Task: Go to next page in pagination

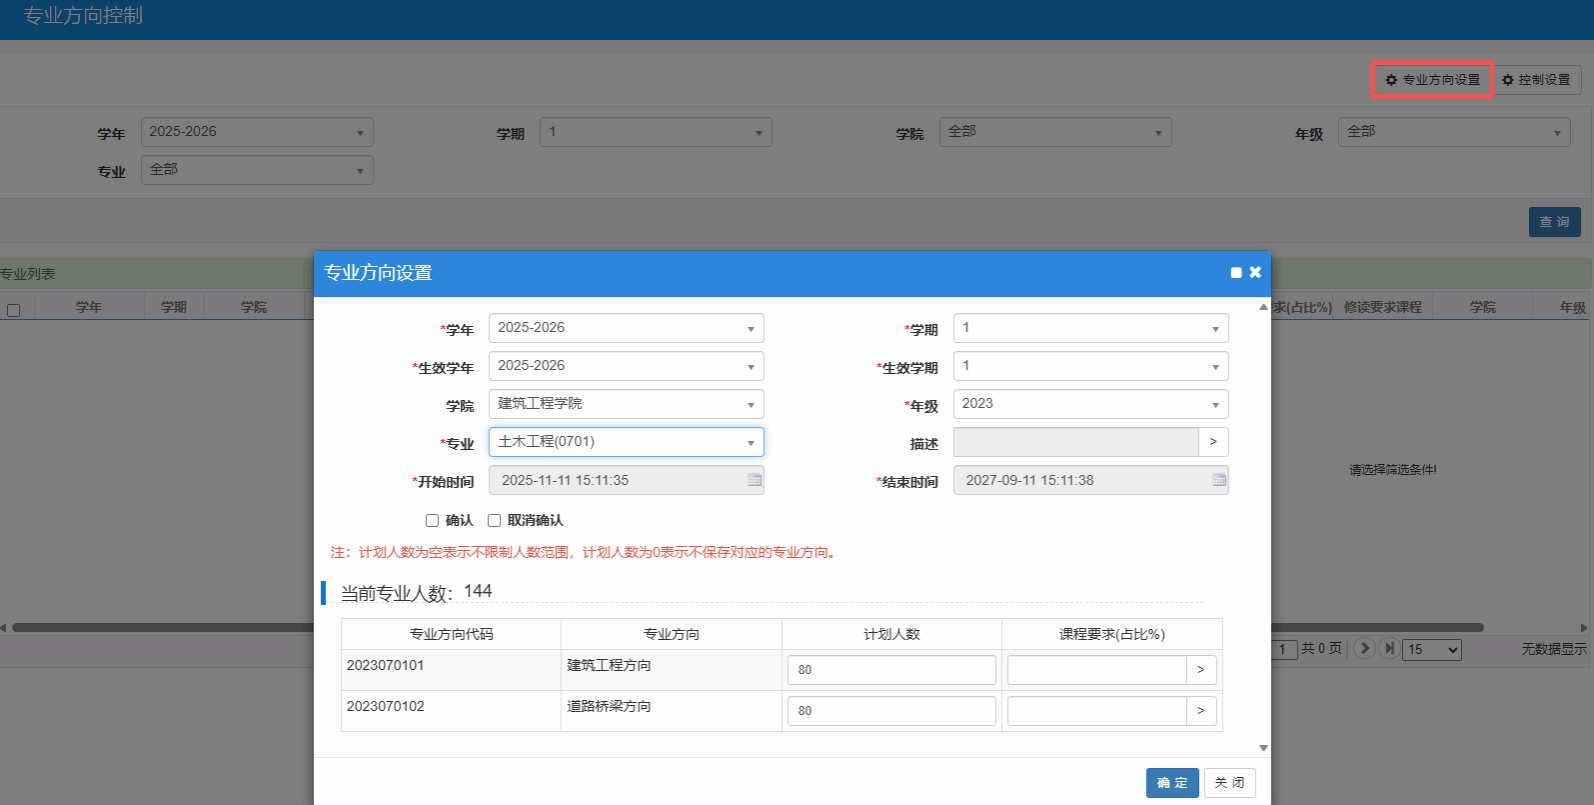Action: tap(1365, 649)
